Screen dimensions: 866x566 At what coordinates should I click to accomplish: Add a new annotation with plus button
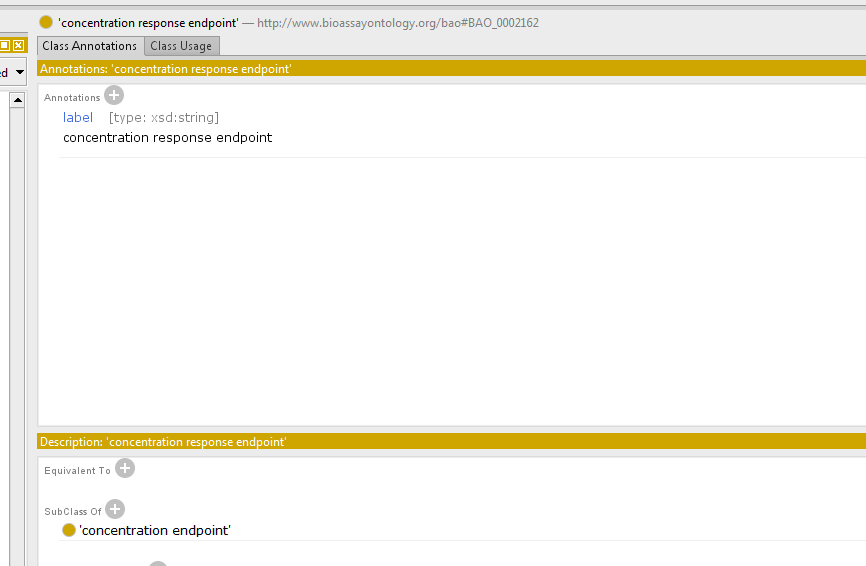coord(114,96)
